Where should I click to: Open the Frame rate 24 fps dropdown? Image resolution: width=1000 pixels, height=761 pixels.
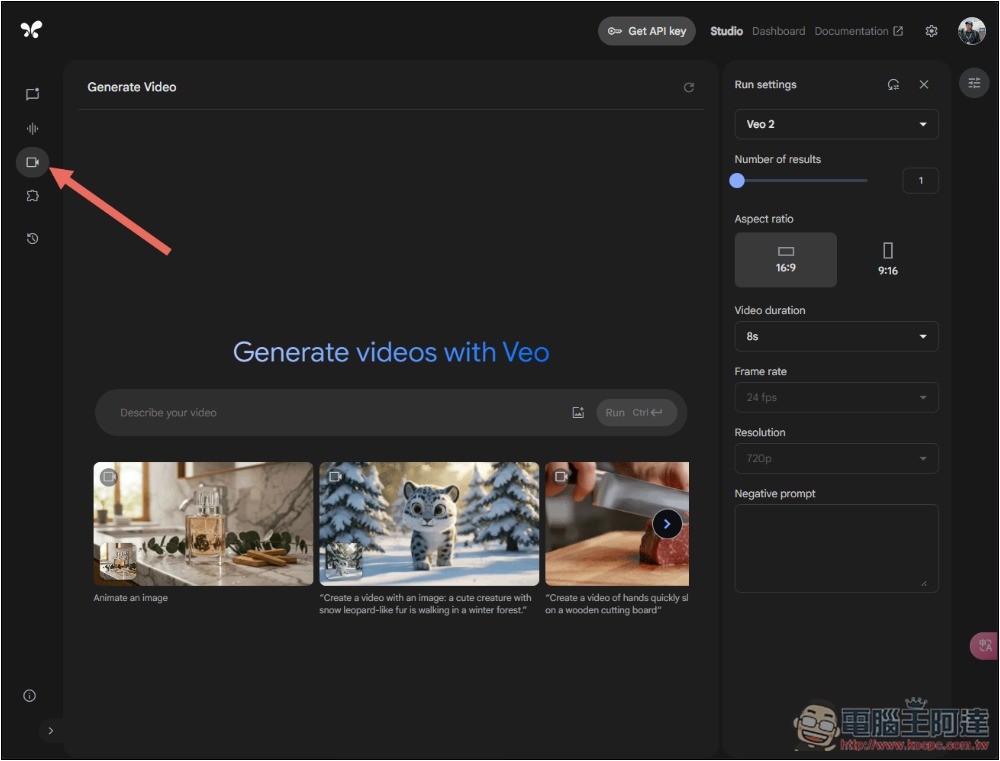836,397
